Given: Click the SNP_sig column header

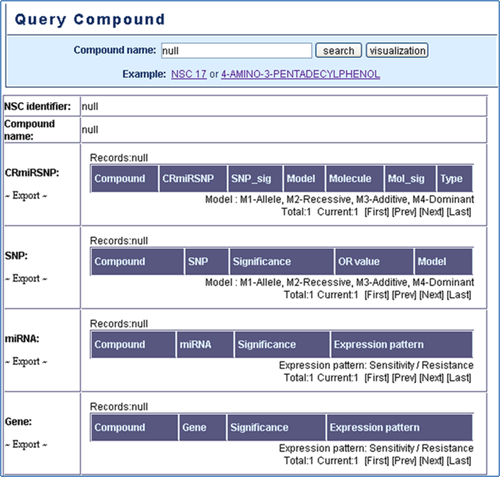Looking at the screenshot, I should (255, 179).
